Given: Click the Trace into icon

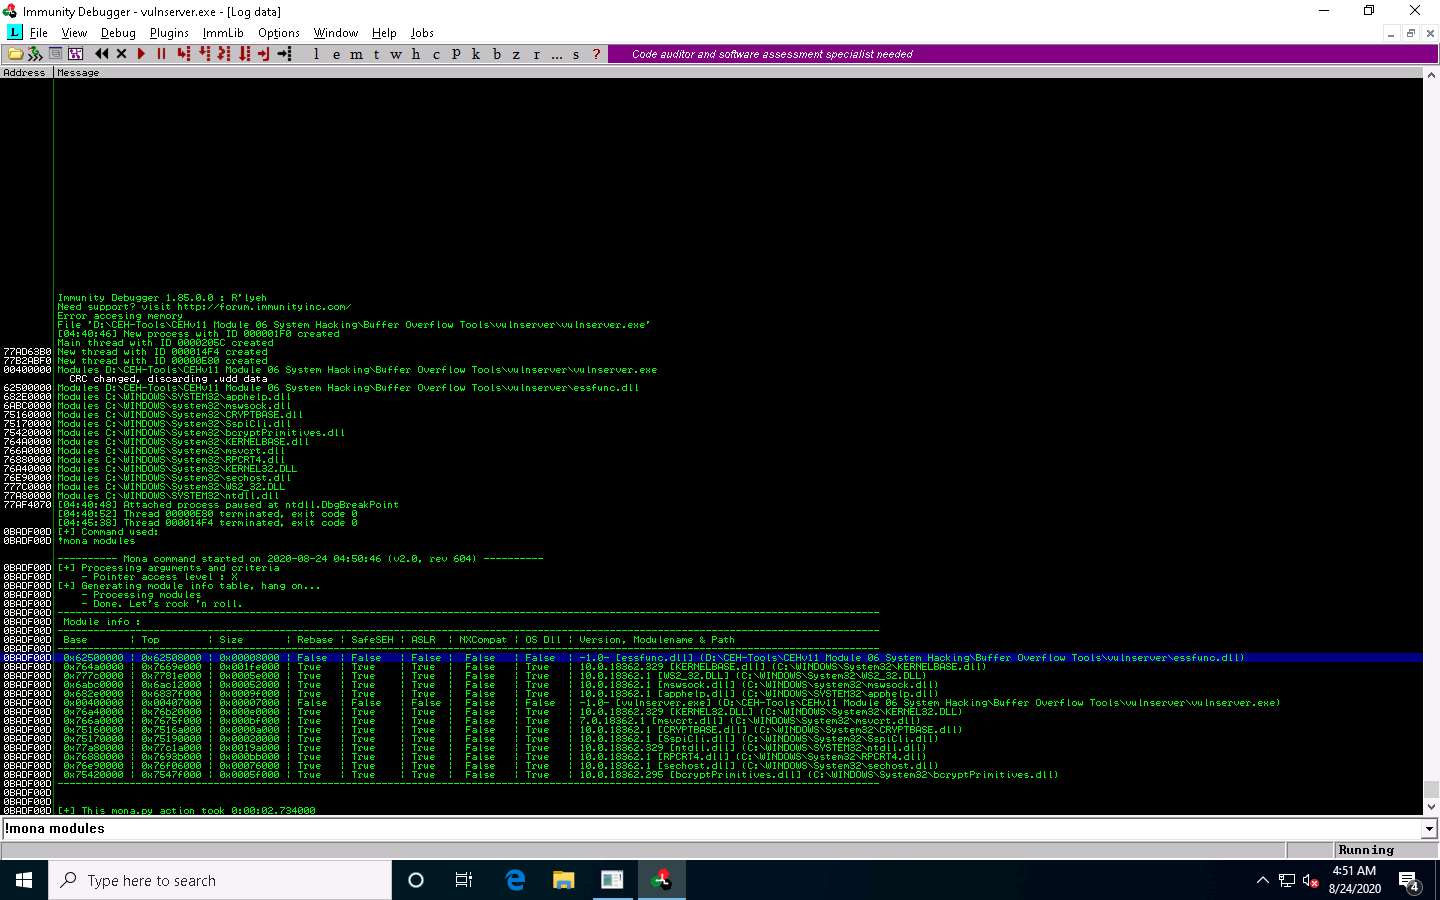Looking at the screenshot, I should pyautogui.click(x=224, y=54).
